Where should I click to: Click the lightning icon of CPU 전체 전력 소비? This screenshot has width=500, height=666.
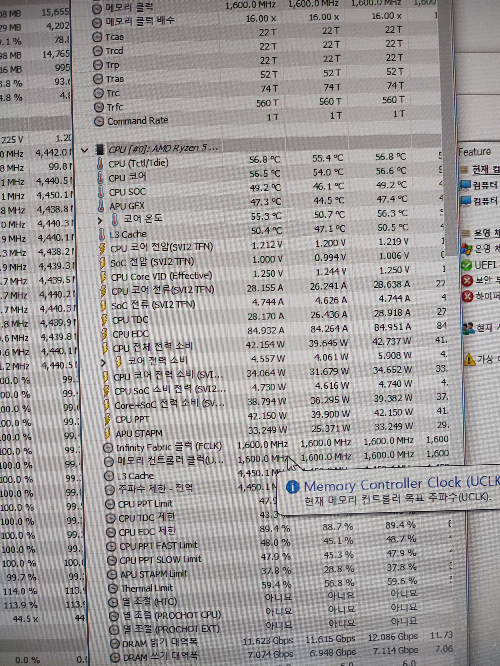pos(105,348)
